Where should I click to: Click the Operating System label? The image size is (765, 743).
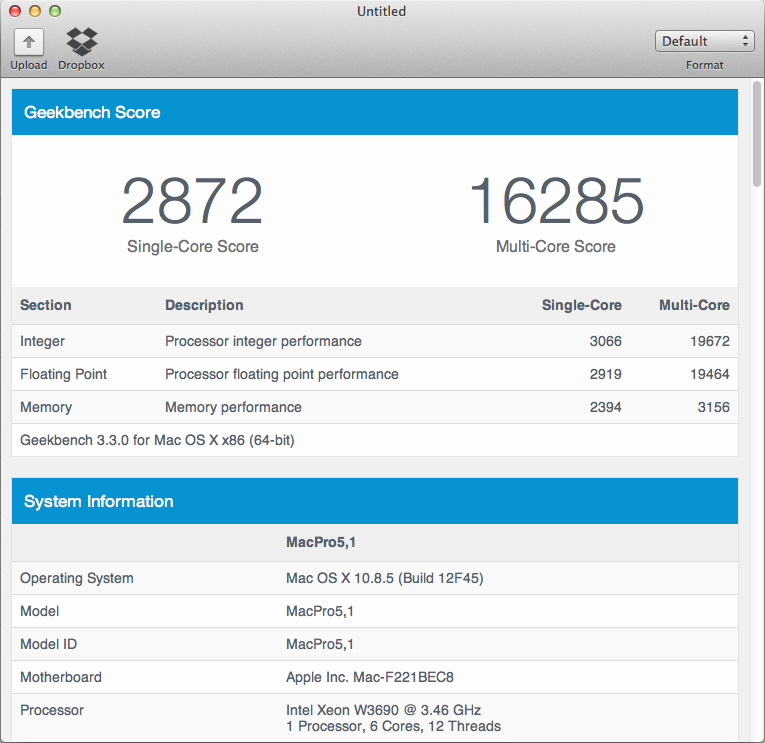click(x=77, y=578)
